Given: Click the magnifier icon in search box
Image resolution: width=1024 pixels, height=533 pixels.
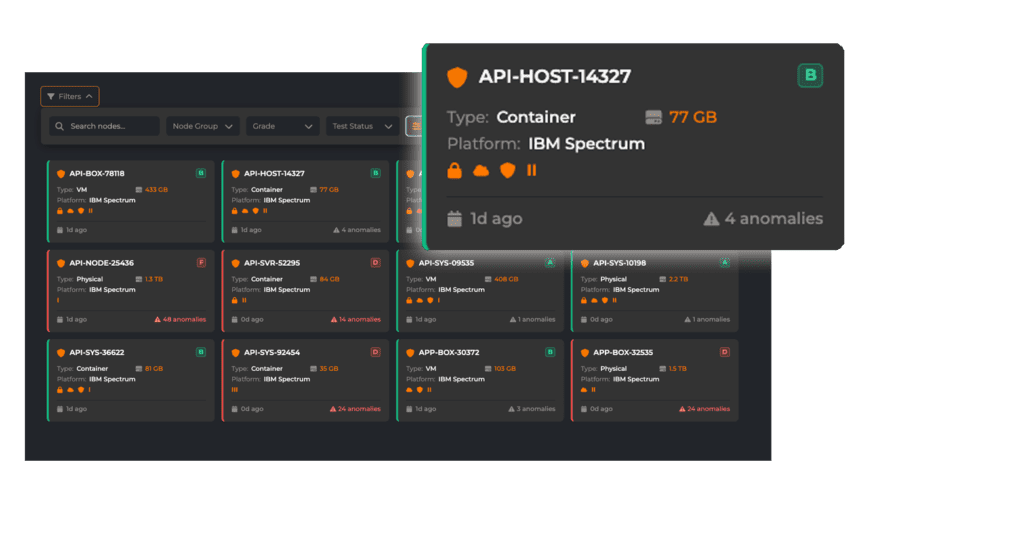Looking at the screenshot, I should click(59, 126).
